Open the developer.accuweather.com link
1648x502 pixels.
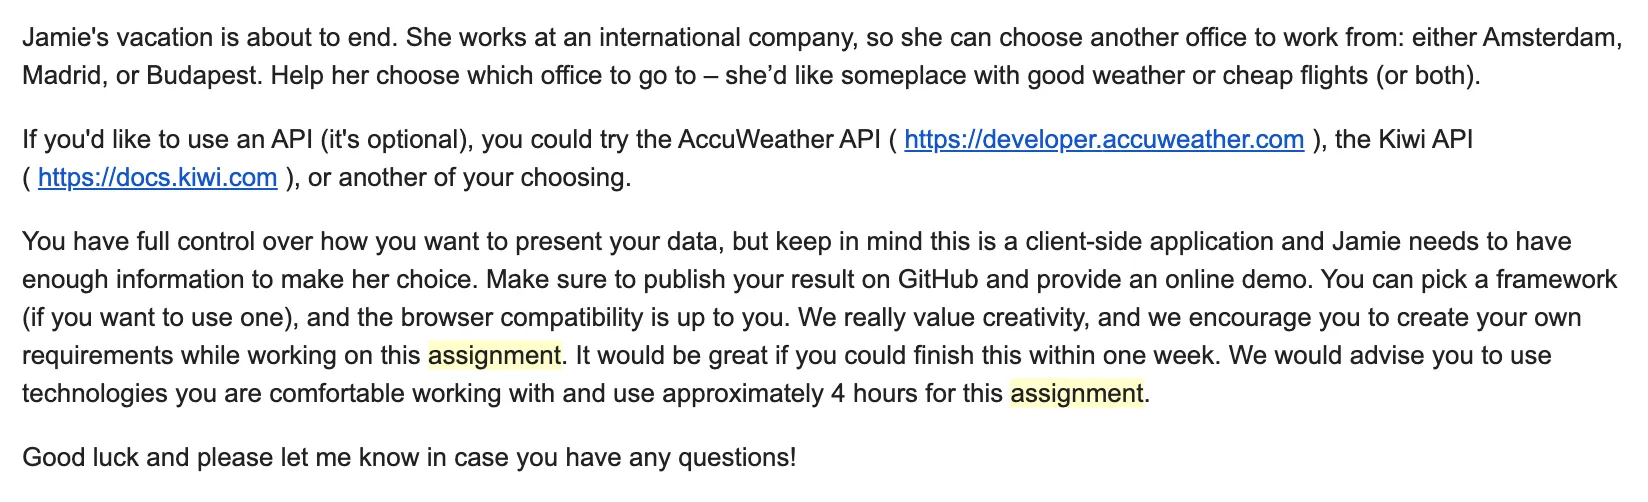coord(1104,140)
